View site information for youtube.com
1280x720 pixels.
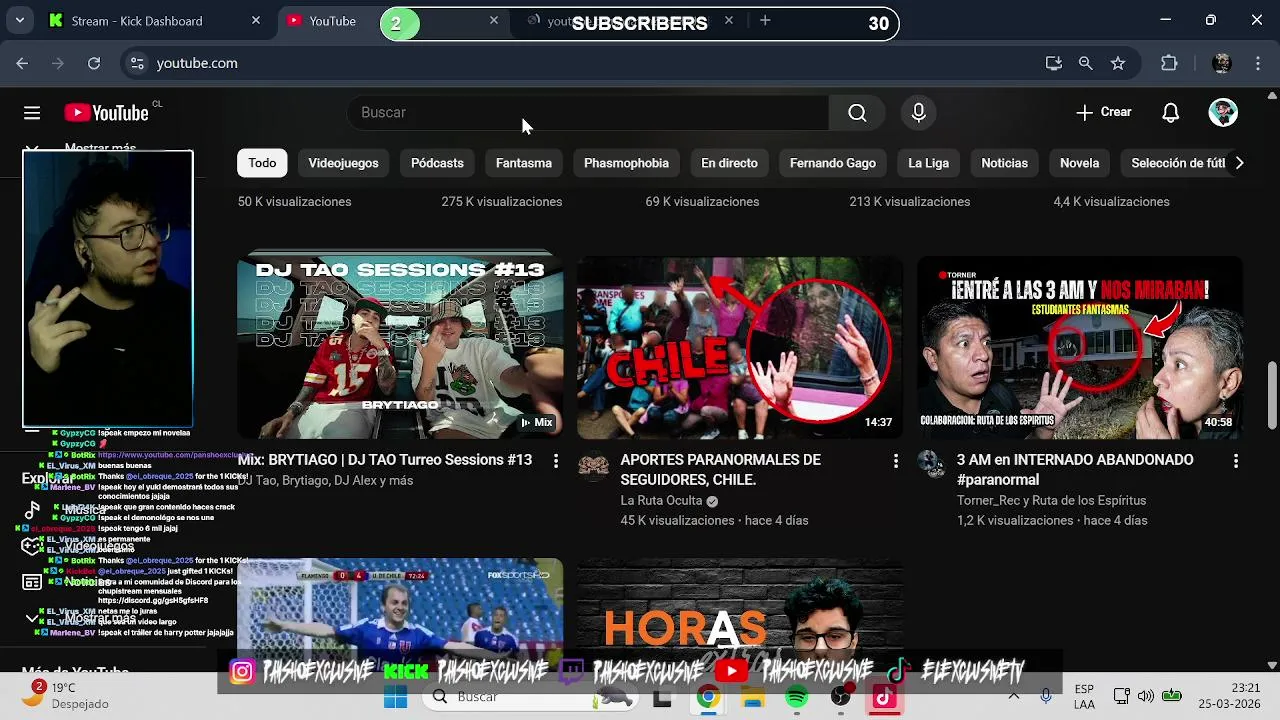tap(138, 63)
